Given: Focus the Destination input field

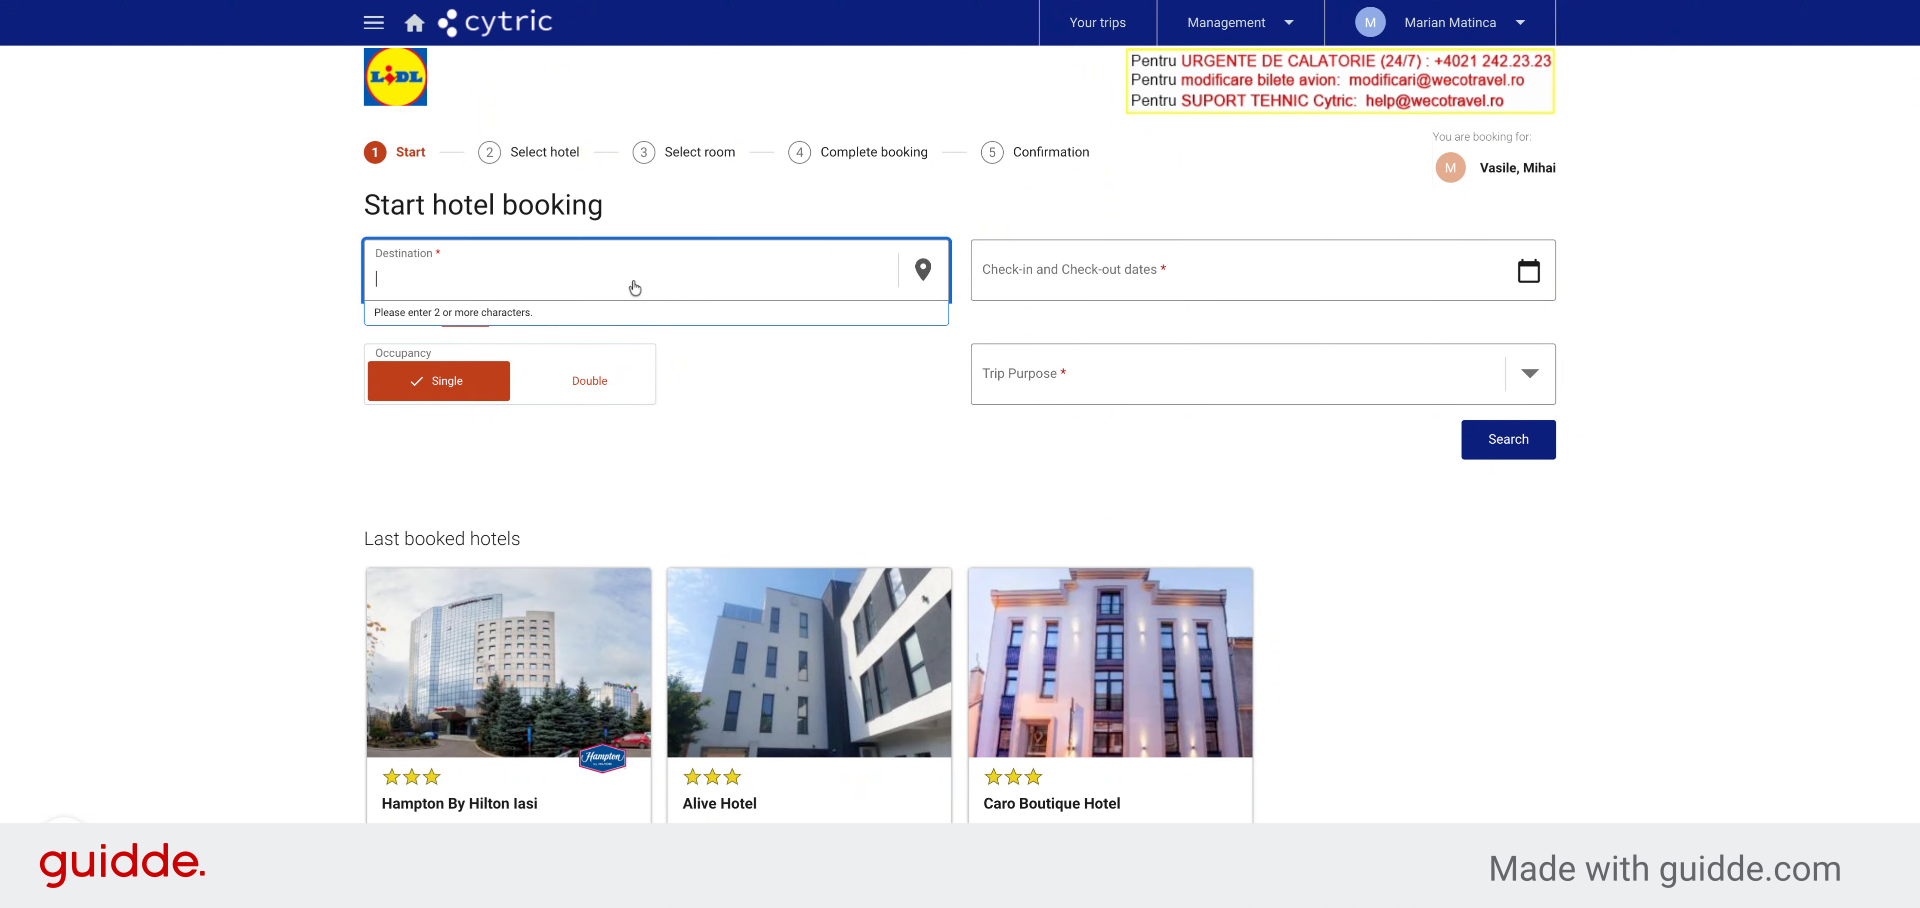Looking at the screenshot, I should click(632, 270).
